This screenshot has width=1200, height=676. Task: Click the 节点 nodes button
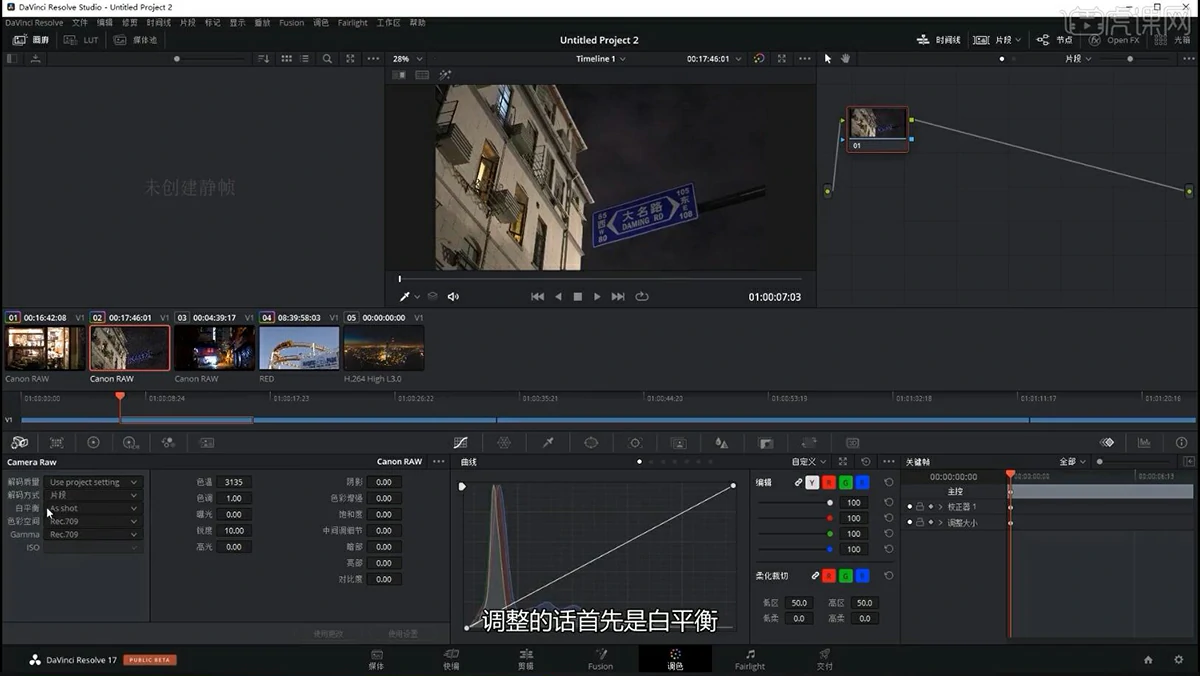point(1055,40)
